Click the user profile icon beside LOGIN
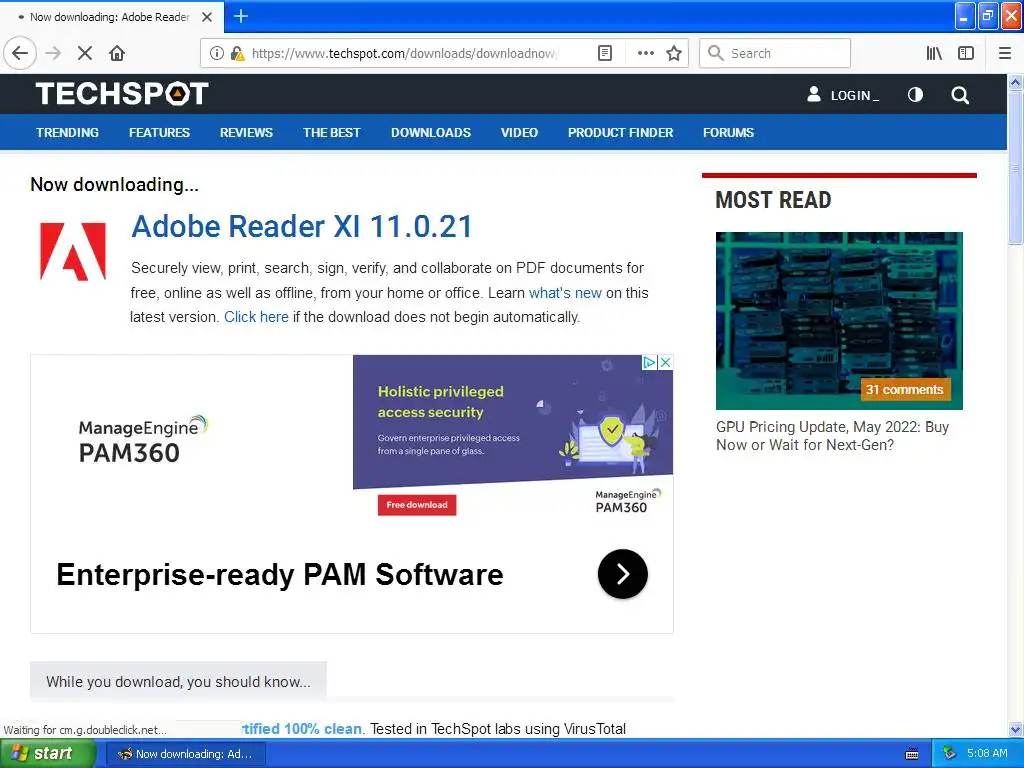Screen dimensions: 1024x768 [x=814, y=95]
